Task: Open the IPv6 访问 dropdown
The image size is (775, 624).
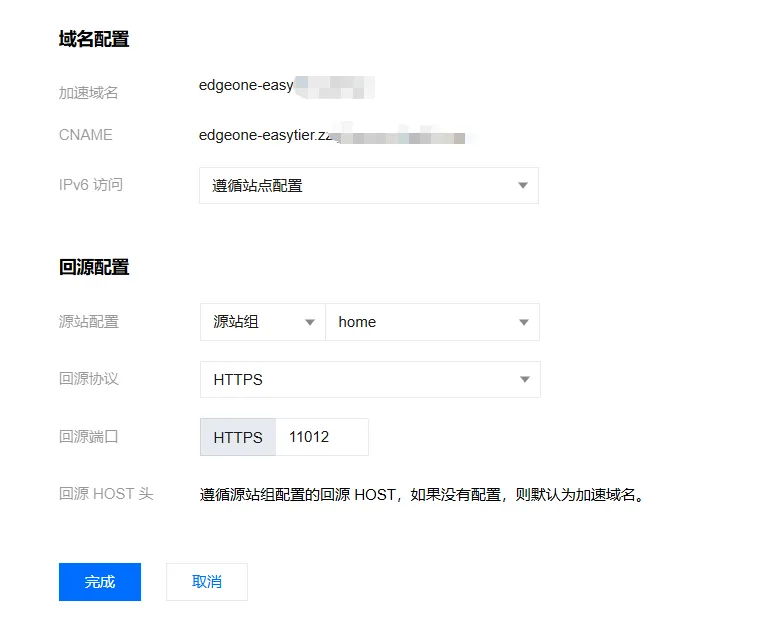Action: [x=368, y=186]
